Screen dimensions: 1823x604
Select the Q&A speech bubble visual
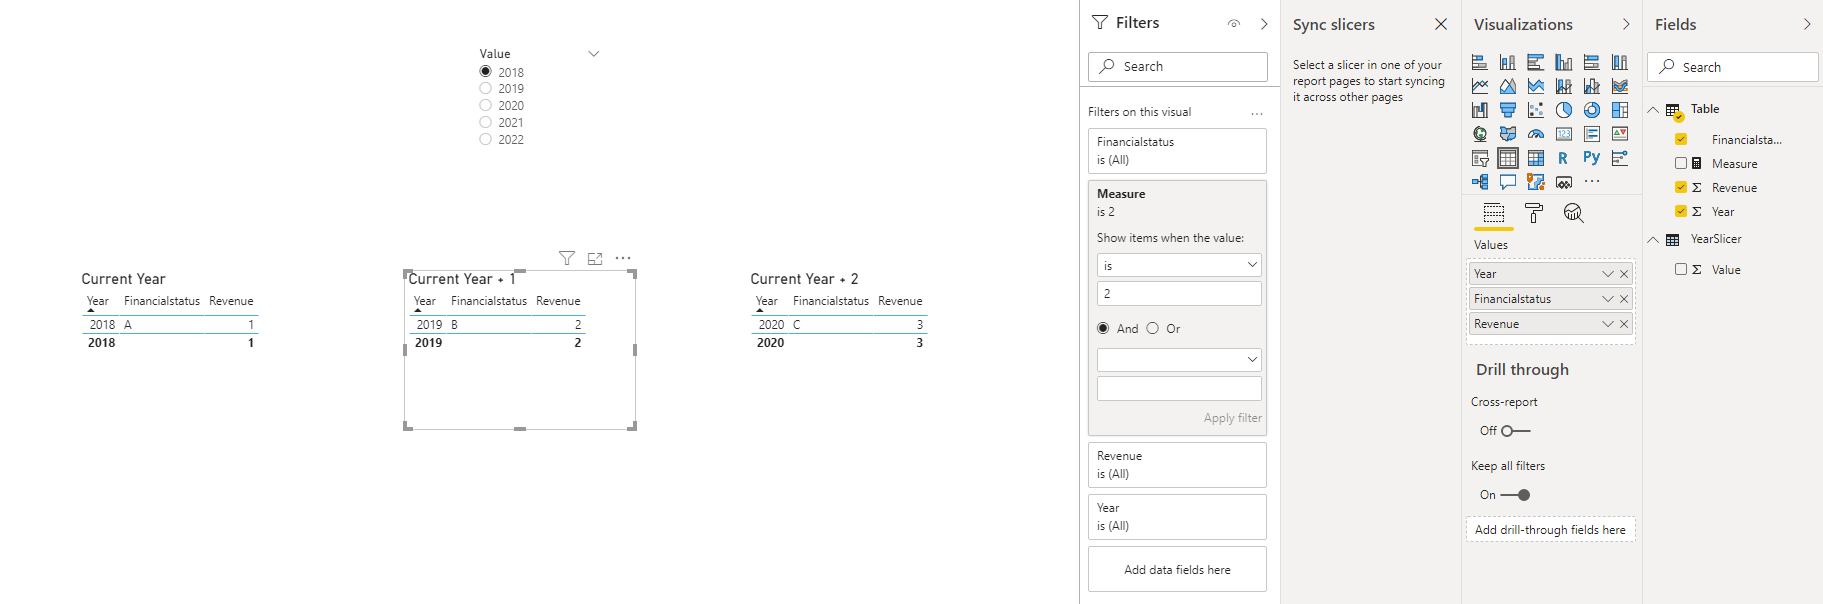pyautogui.click(x=1508, y=182)
